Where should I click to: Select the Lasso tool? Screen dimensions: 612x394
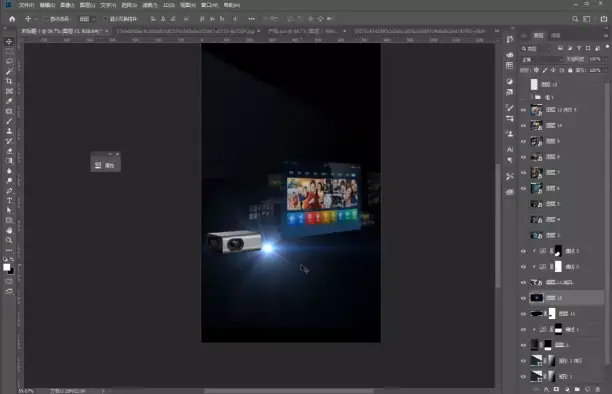(9, 61)
